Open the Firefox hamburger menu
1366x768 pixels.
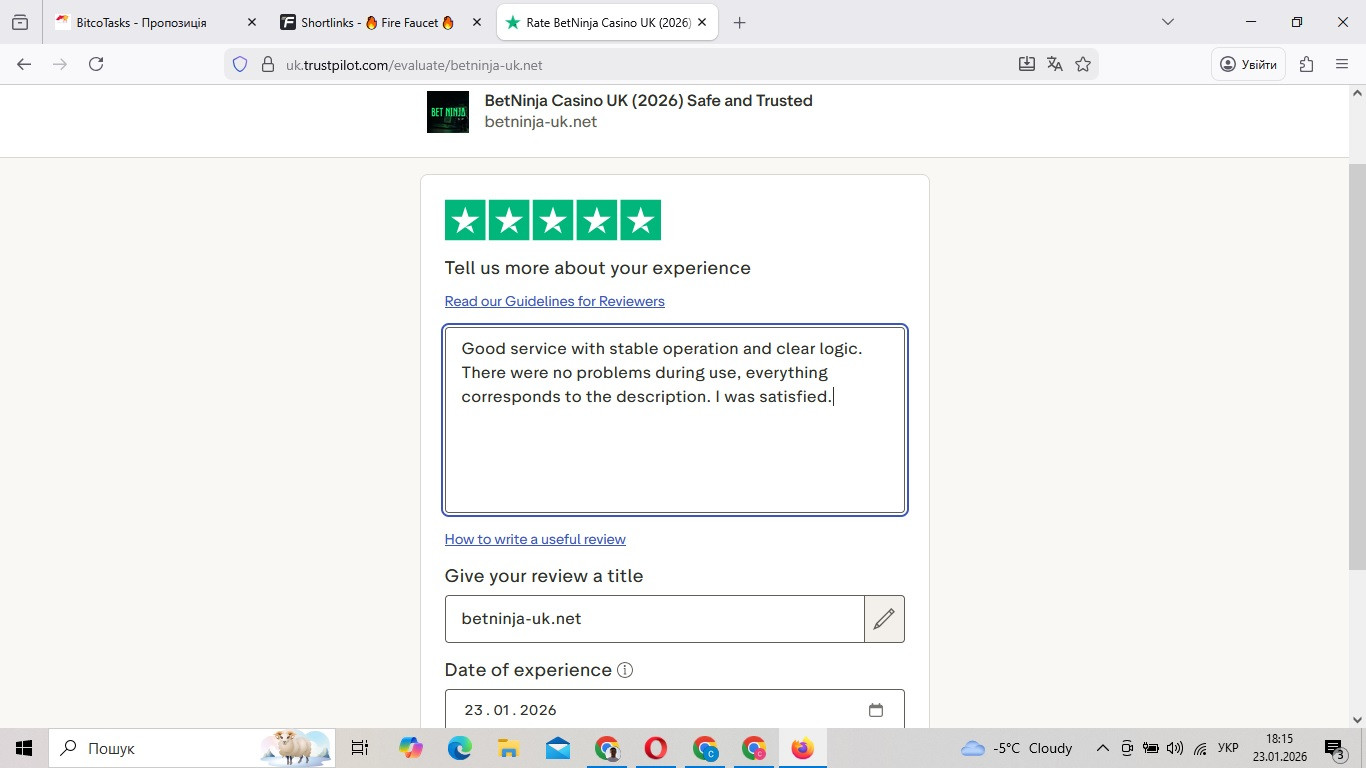[x=1342, y=64]
